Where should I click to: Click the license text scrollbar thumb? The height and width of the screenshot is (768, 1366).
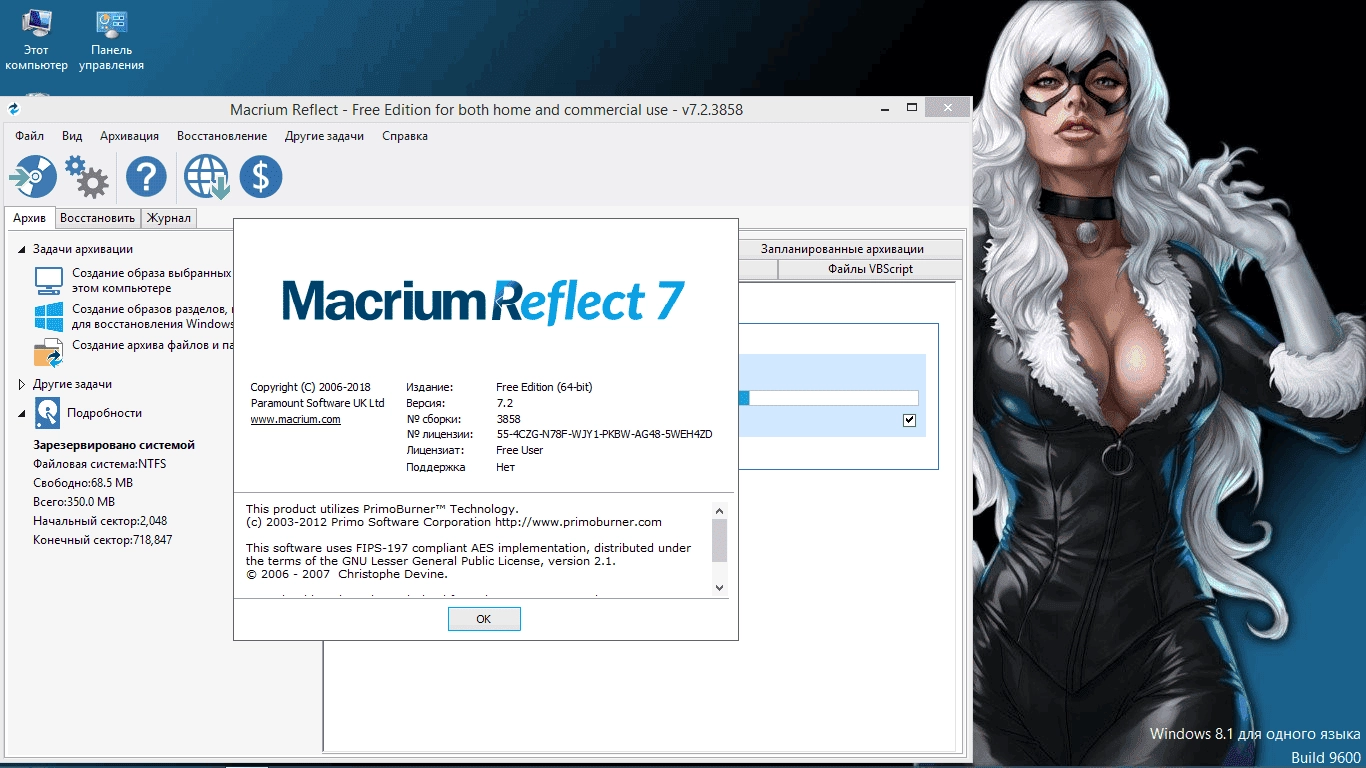(719, 540)
